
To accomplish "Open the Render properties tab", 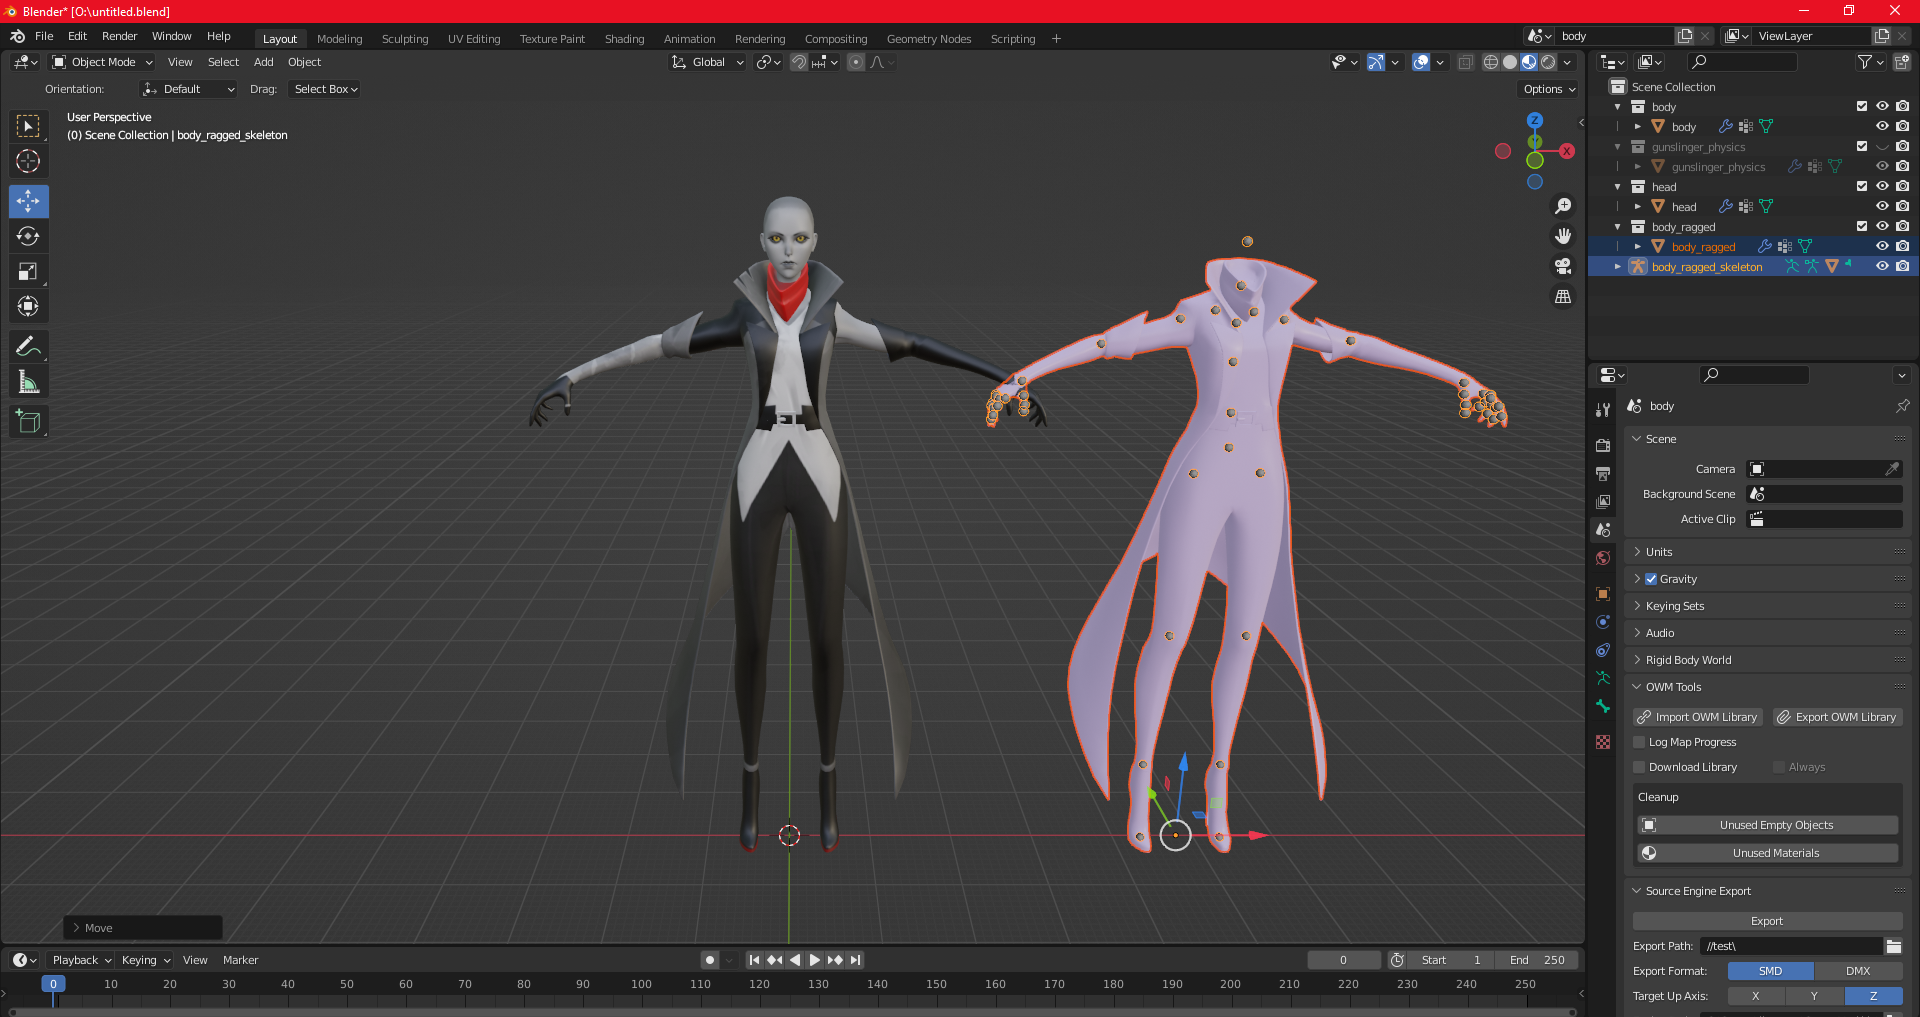I will 1603,445.
